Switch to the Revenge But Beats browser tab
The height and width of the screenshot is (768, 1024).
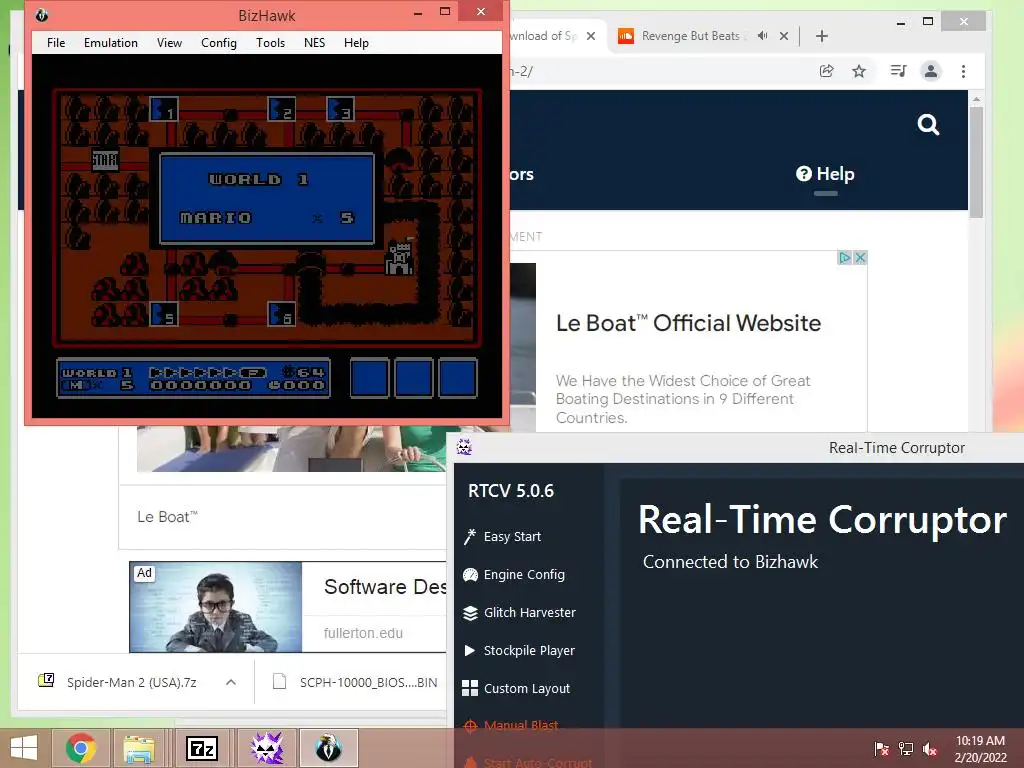coord(691,36)
